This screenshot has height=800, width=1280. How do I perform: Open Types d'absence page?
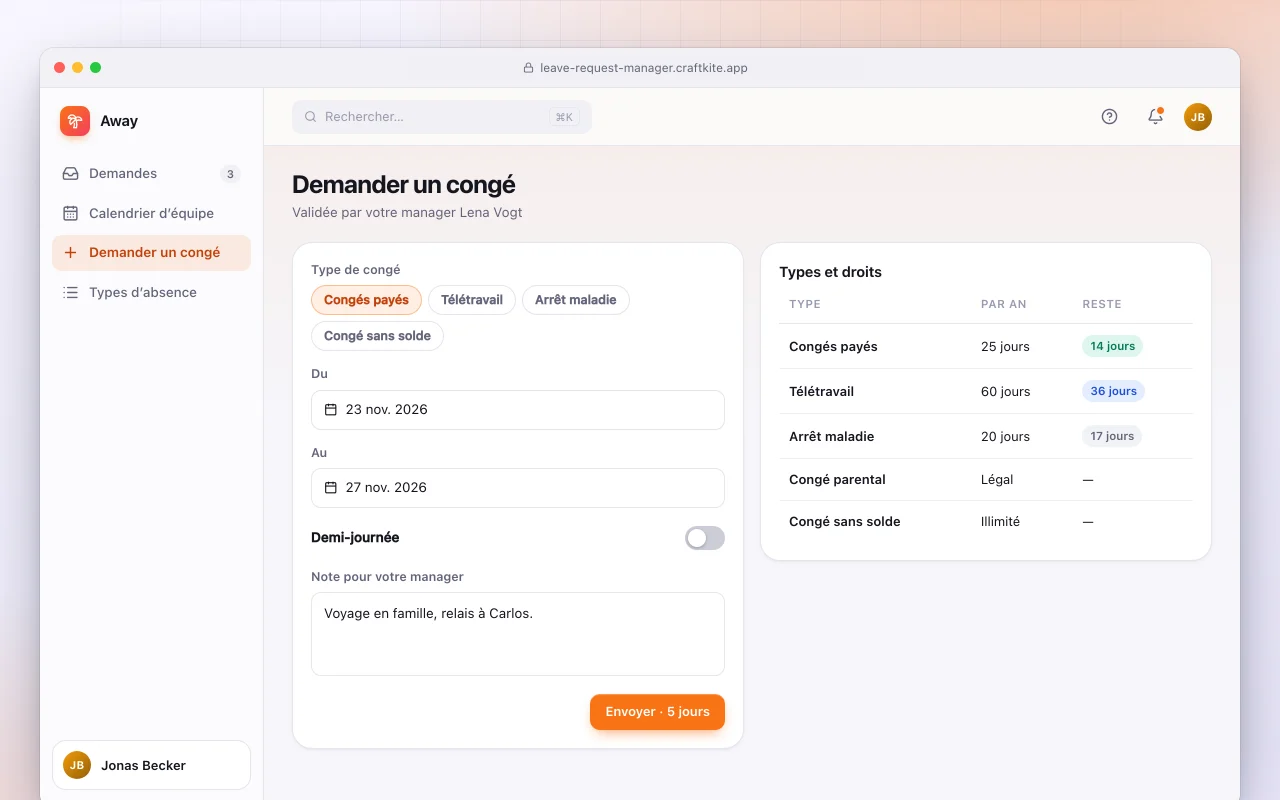coord(151,293)
